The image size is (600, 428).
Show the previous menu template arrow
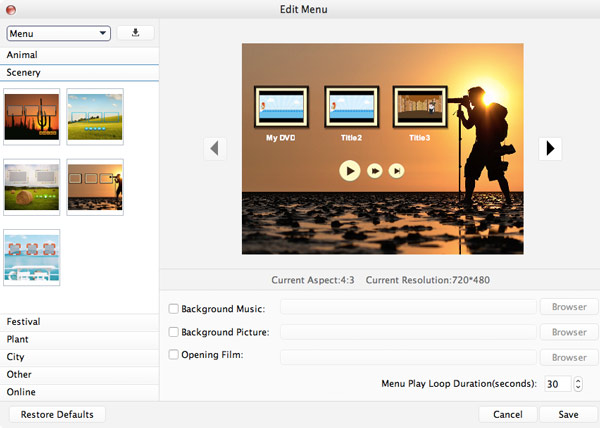(x=215, y=148)
